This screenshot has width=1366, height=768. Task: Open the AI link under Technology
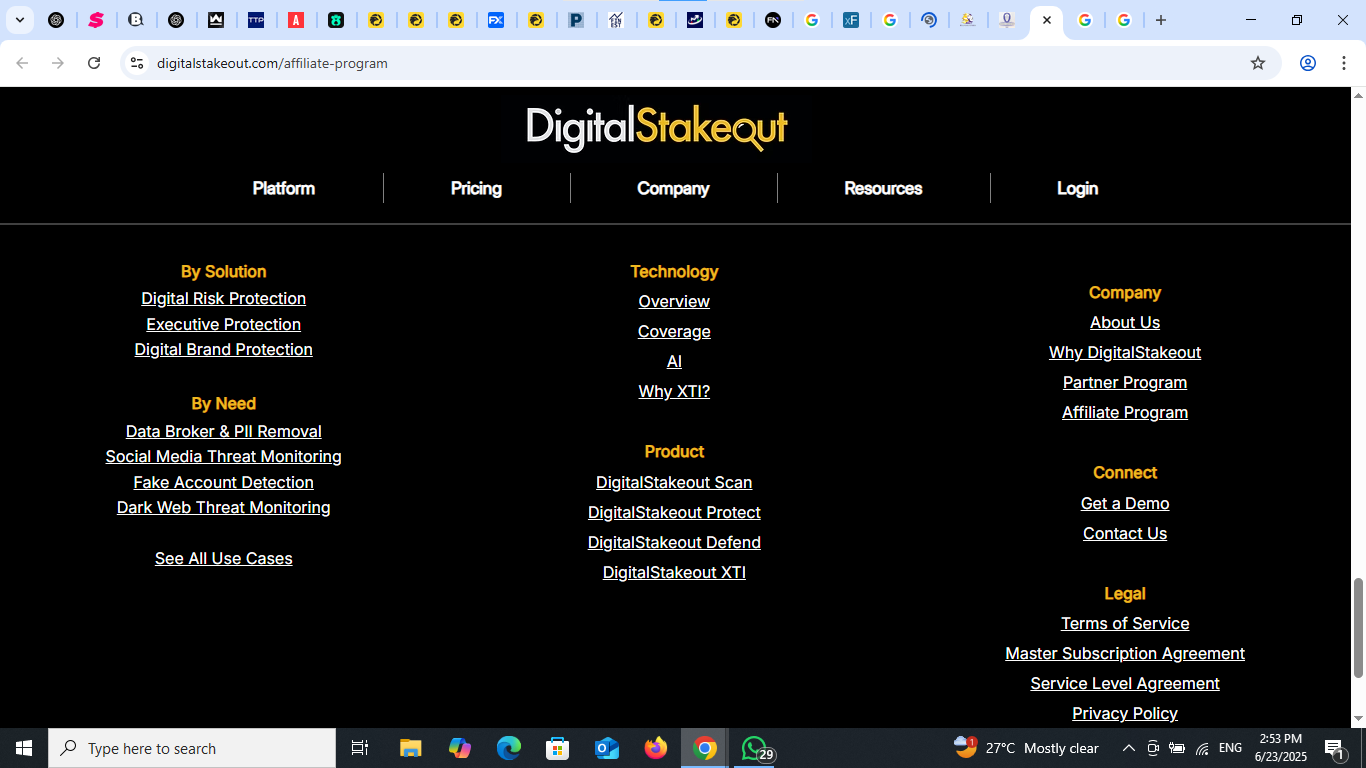tap(674, 361)
